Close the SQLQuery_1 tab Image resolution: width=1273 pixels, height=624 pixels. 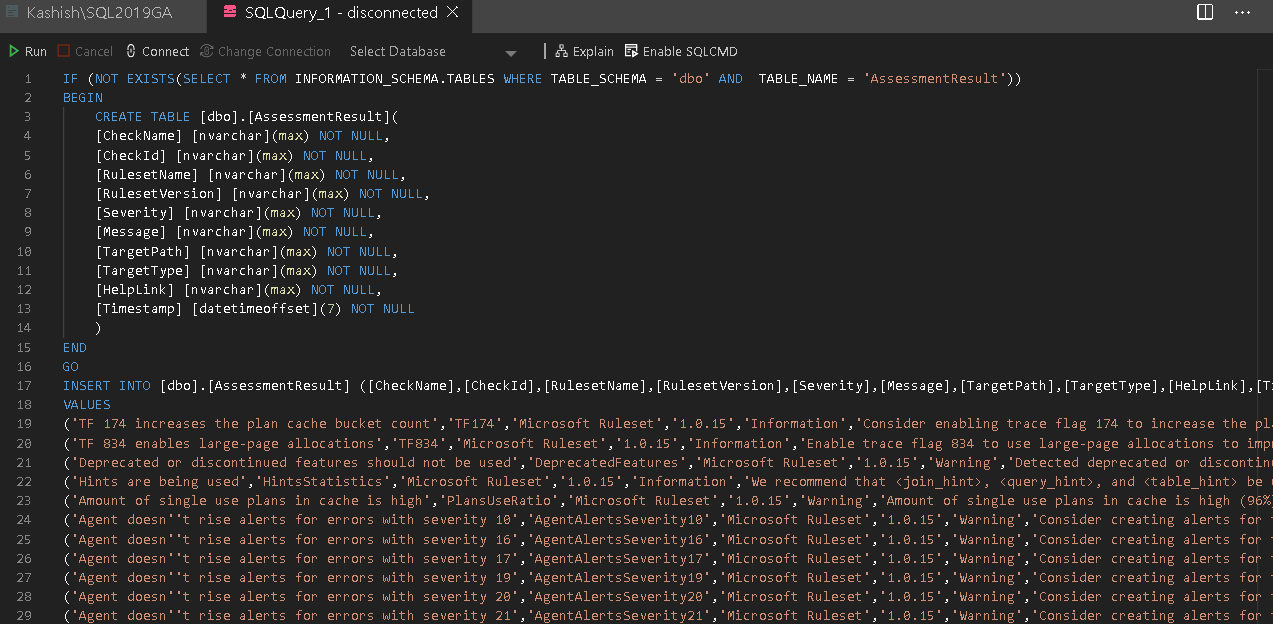pos(453,13)
